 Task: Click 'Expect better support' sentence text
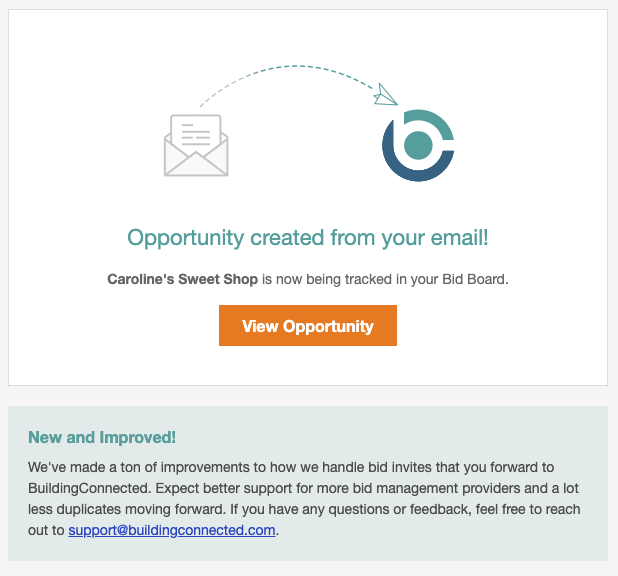click(224, 488)
